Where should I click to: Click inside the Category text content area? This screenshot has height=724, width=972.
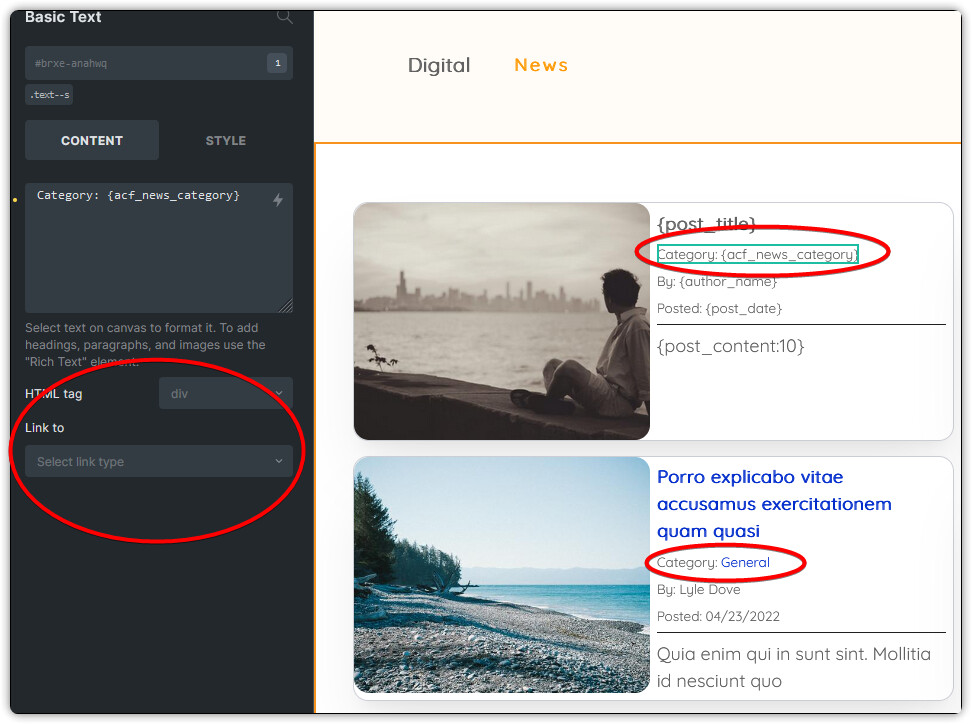[159, 247]
